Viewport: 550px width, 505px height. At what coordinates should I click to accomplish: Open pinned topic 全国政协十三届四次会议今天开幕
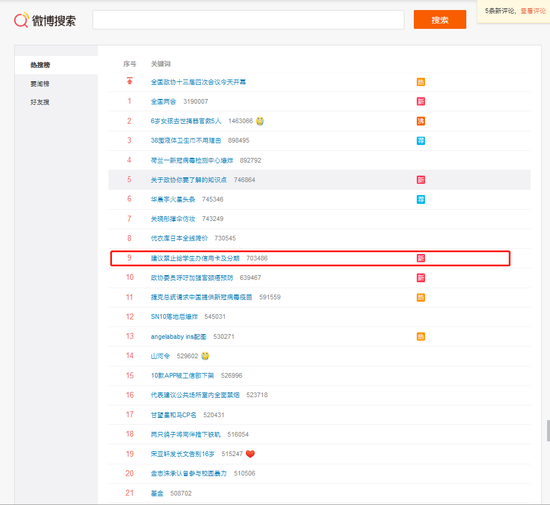pos(198,82)
